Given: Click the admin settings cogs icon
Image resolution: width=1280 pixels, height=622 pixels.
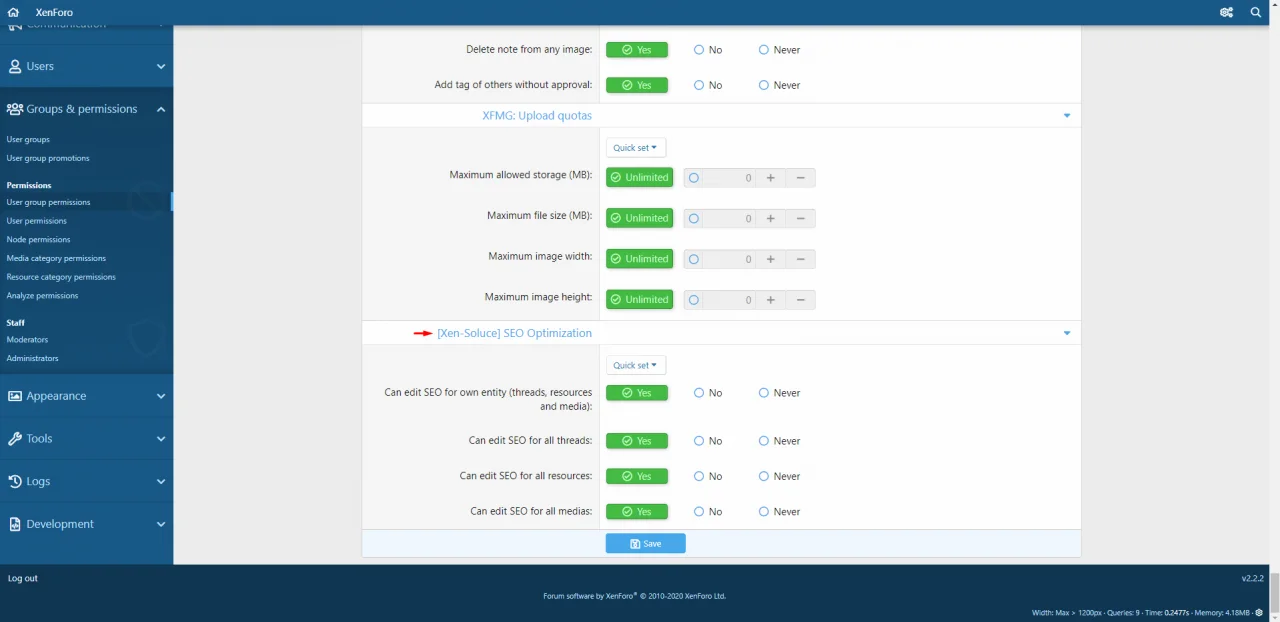Looking at the screenshot, I should coord(1226,12).
